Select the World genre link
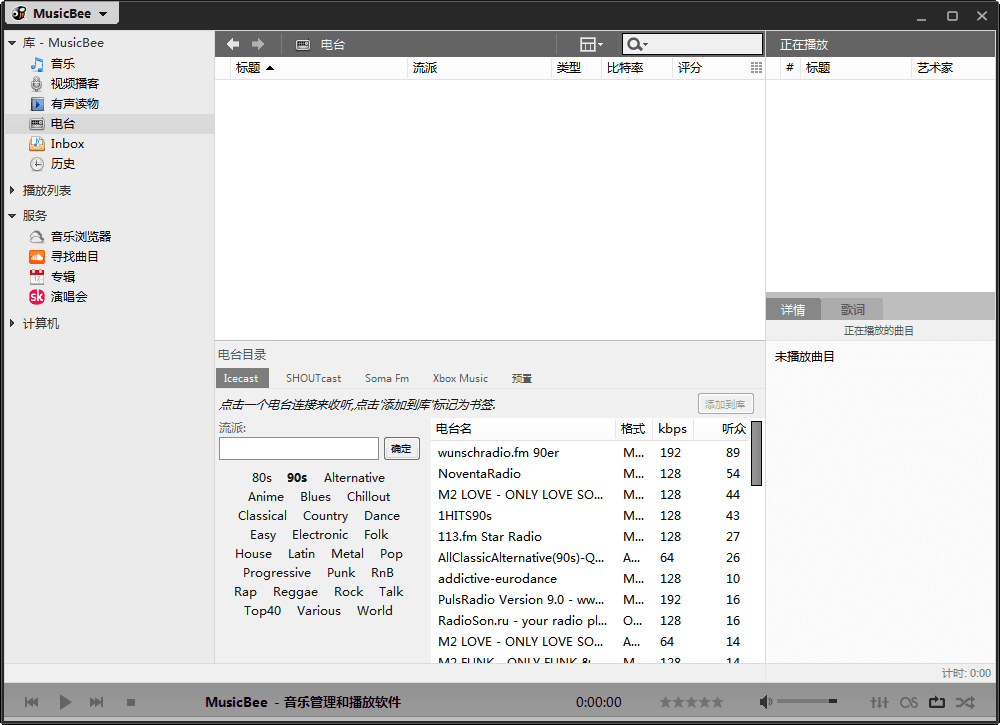This screenshot has height=725, width=1000. tap(374, 611)
